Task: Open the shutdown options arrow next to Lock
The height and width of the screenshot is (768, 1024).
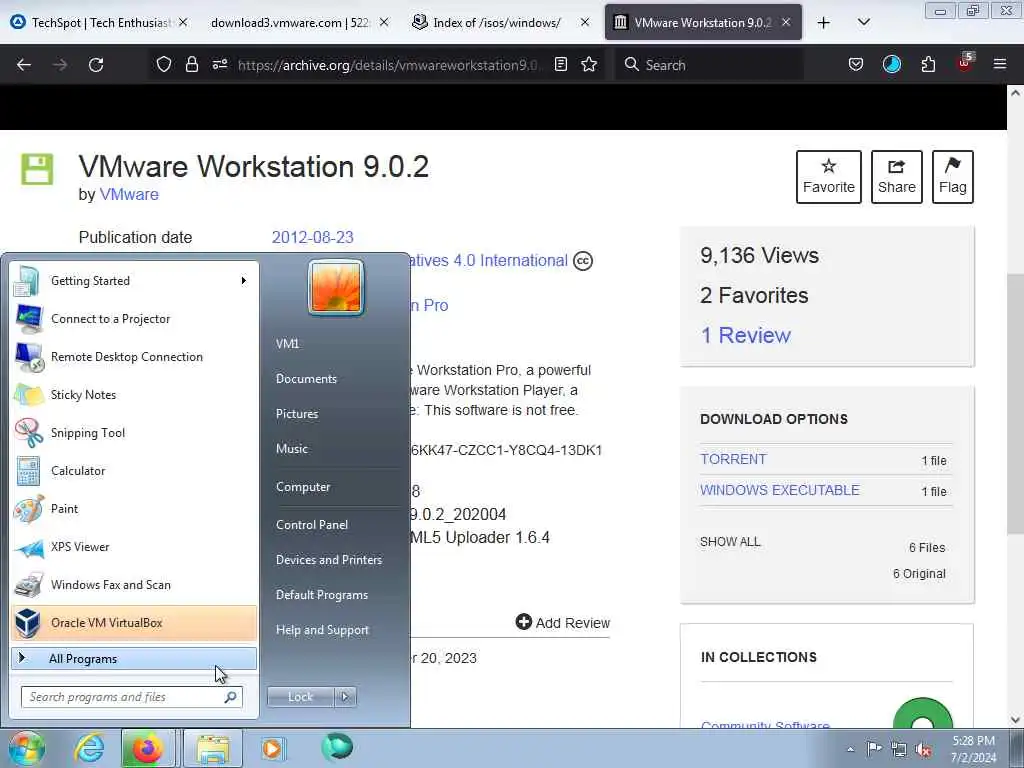Action: [345, 697]
